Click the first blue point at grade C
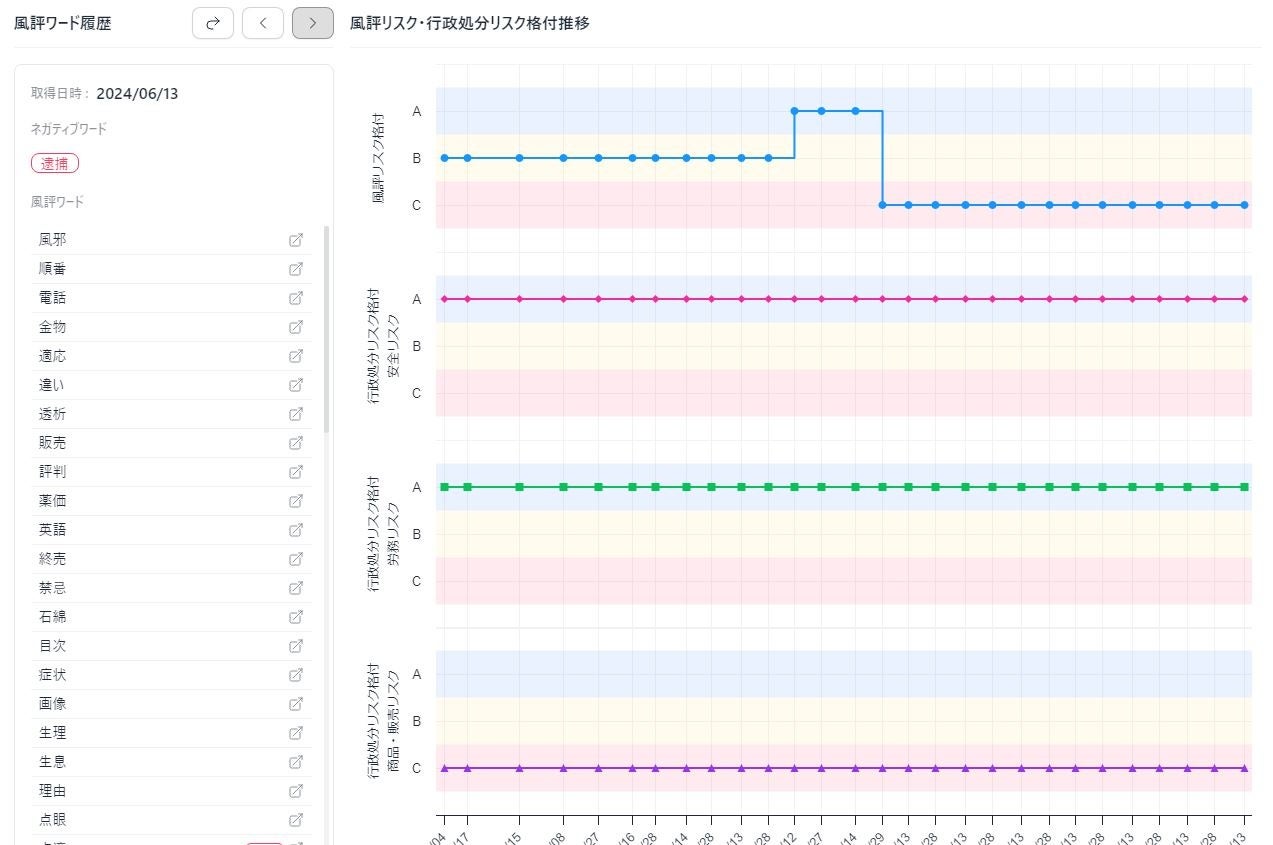 coord(882,205)
